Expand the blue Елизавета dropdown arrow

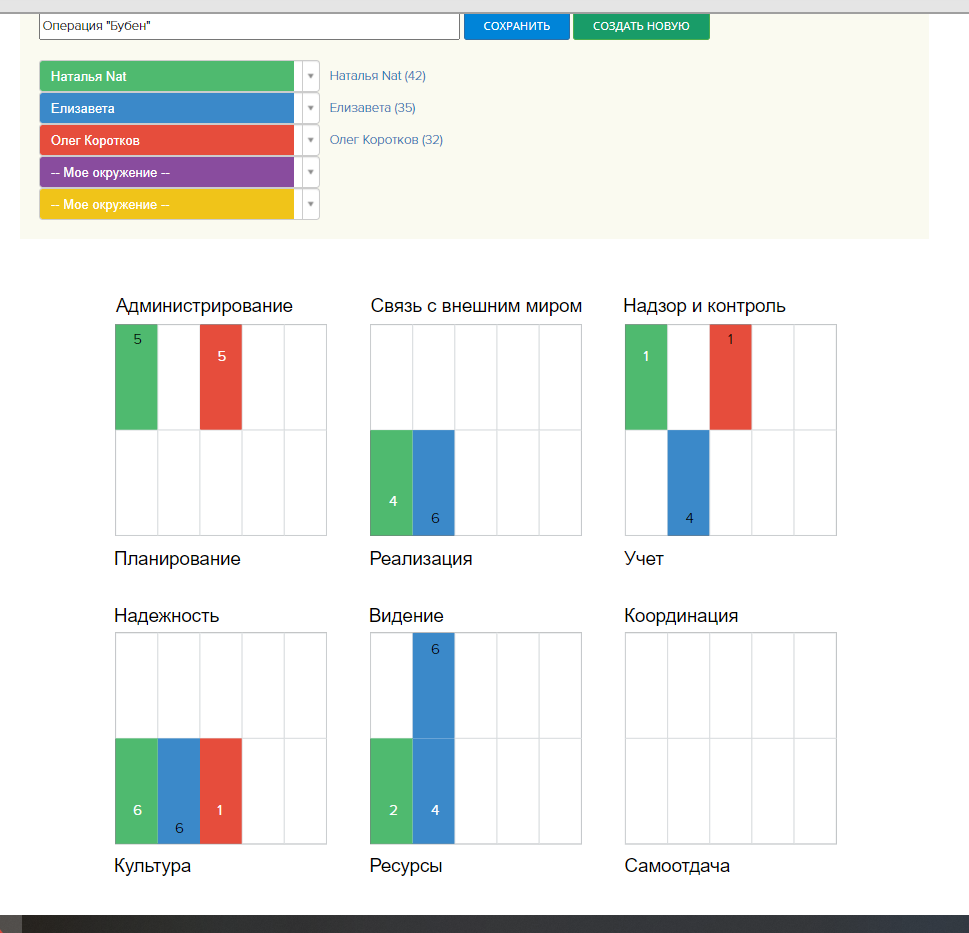pos(310,109)
